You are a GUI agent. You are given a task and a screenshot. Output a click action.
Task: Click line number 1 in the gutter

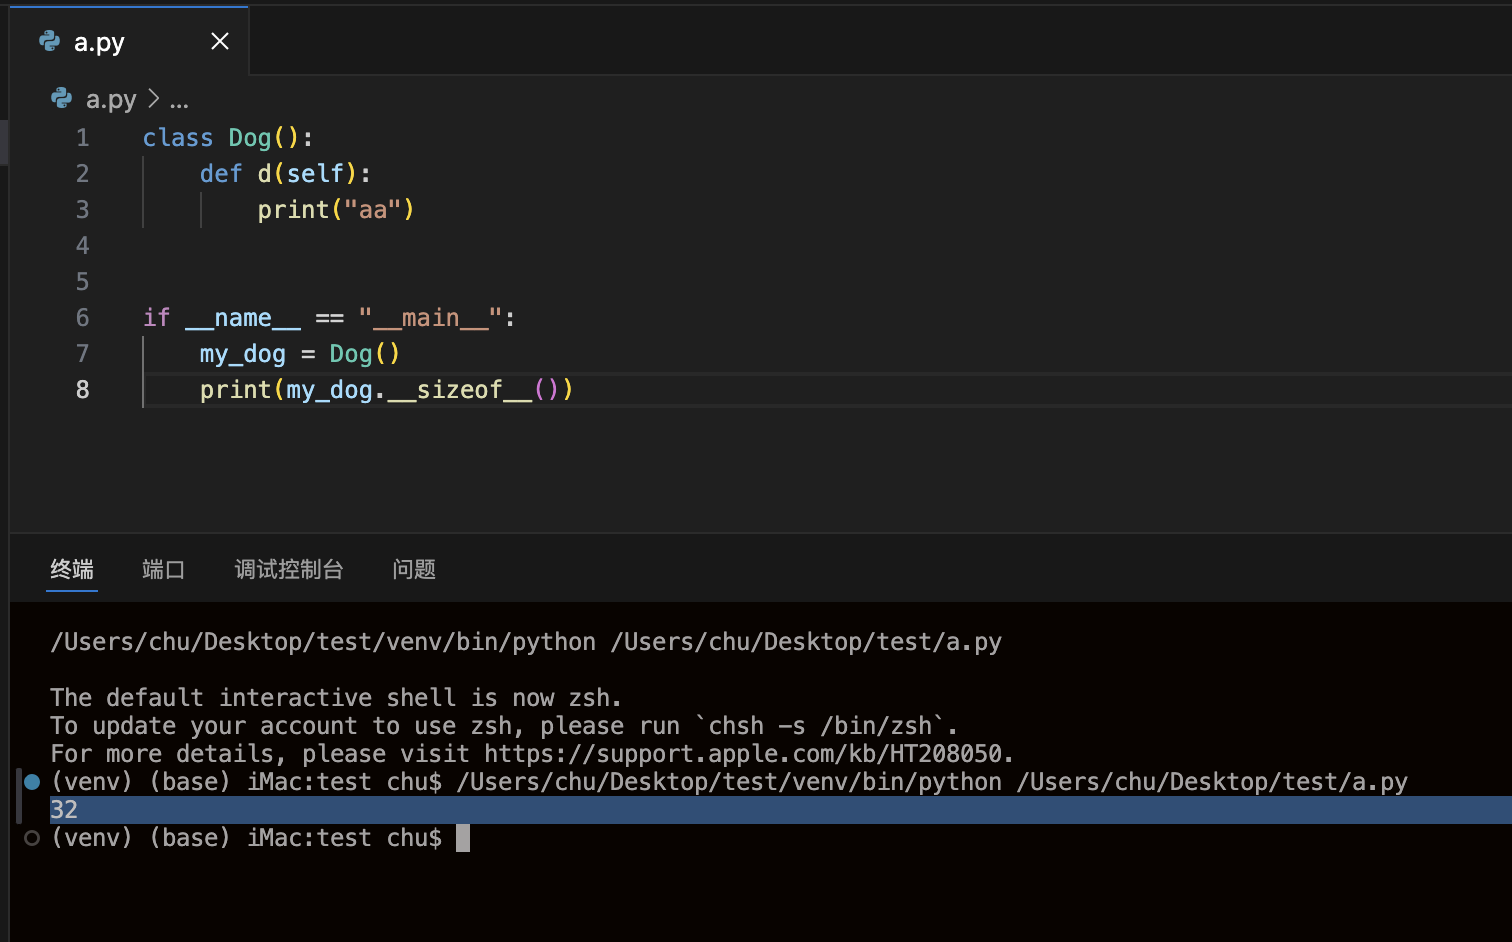(82, 138)
